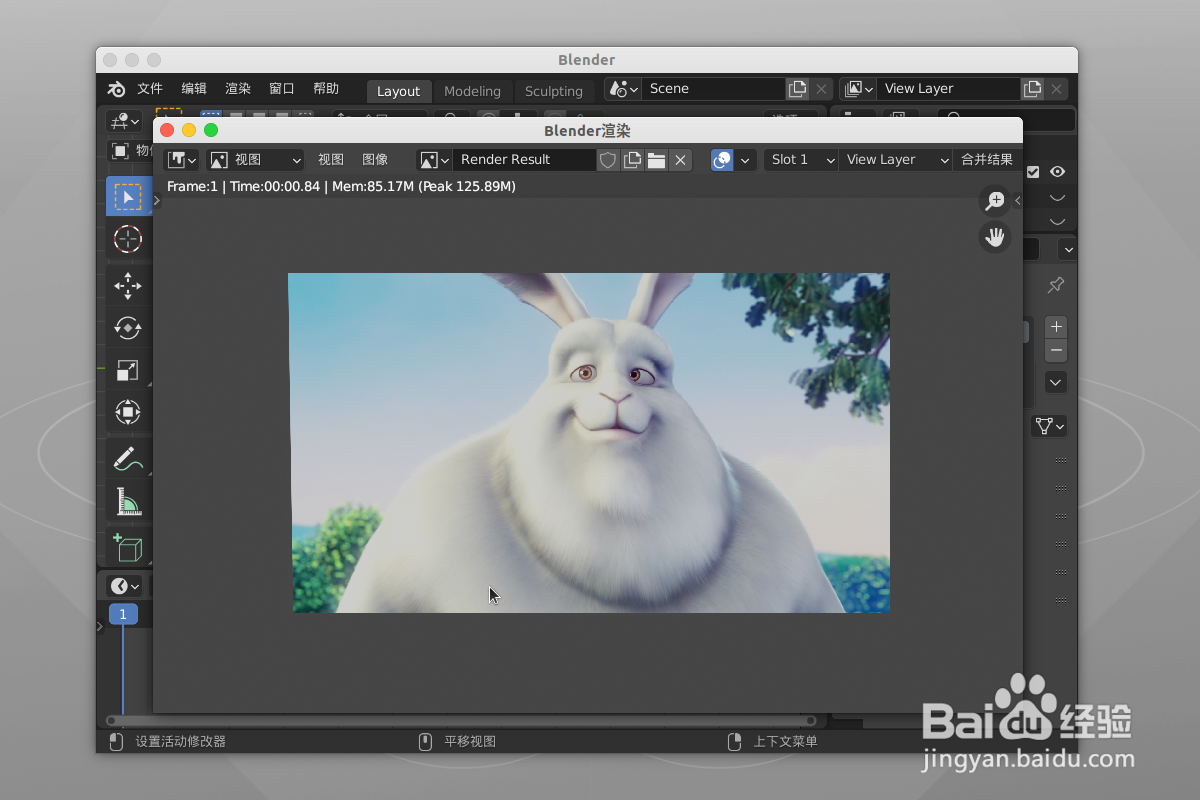Click the pin icon in properties panel
Image resolution: width=1200 pixels, height=800 pixels.
click(x=1055, y=286)
